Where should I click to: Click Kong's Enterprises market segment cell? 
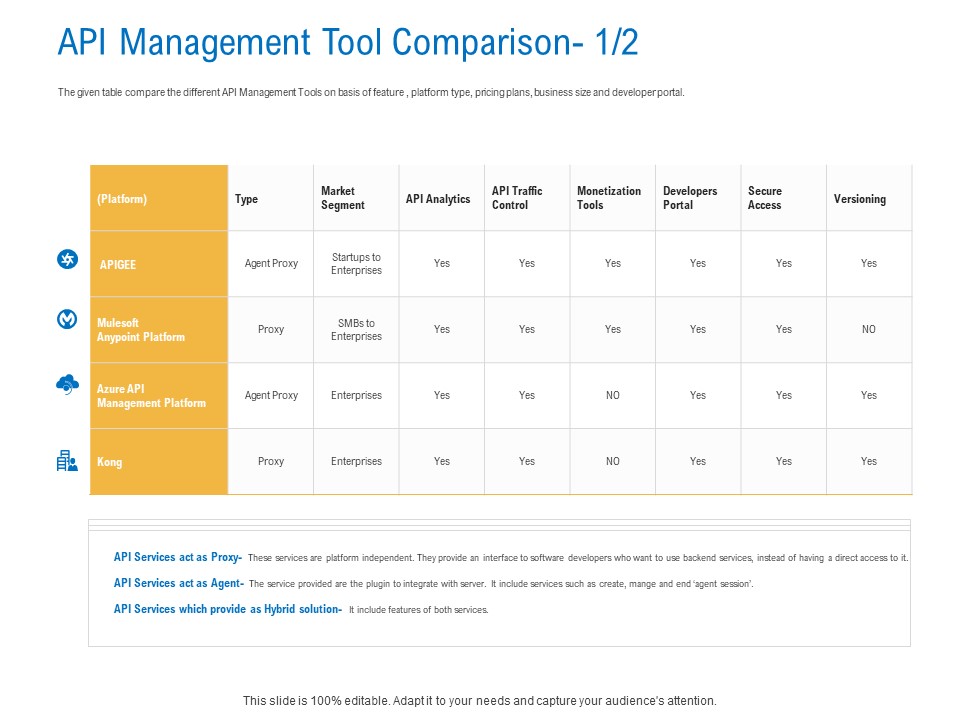point(356,462)
